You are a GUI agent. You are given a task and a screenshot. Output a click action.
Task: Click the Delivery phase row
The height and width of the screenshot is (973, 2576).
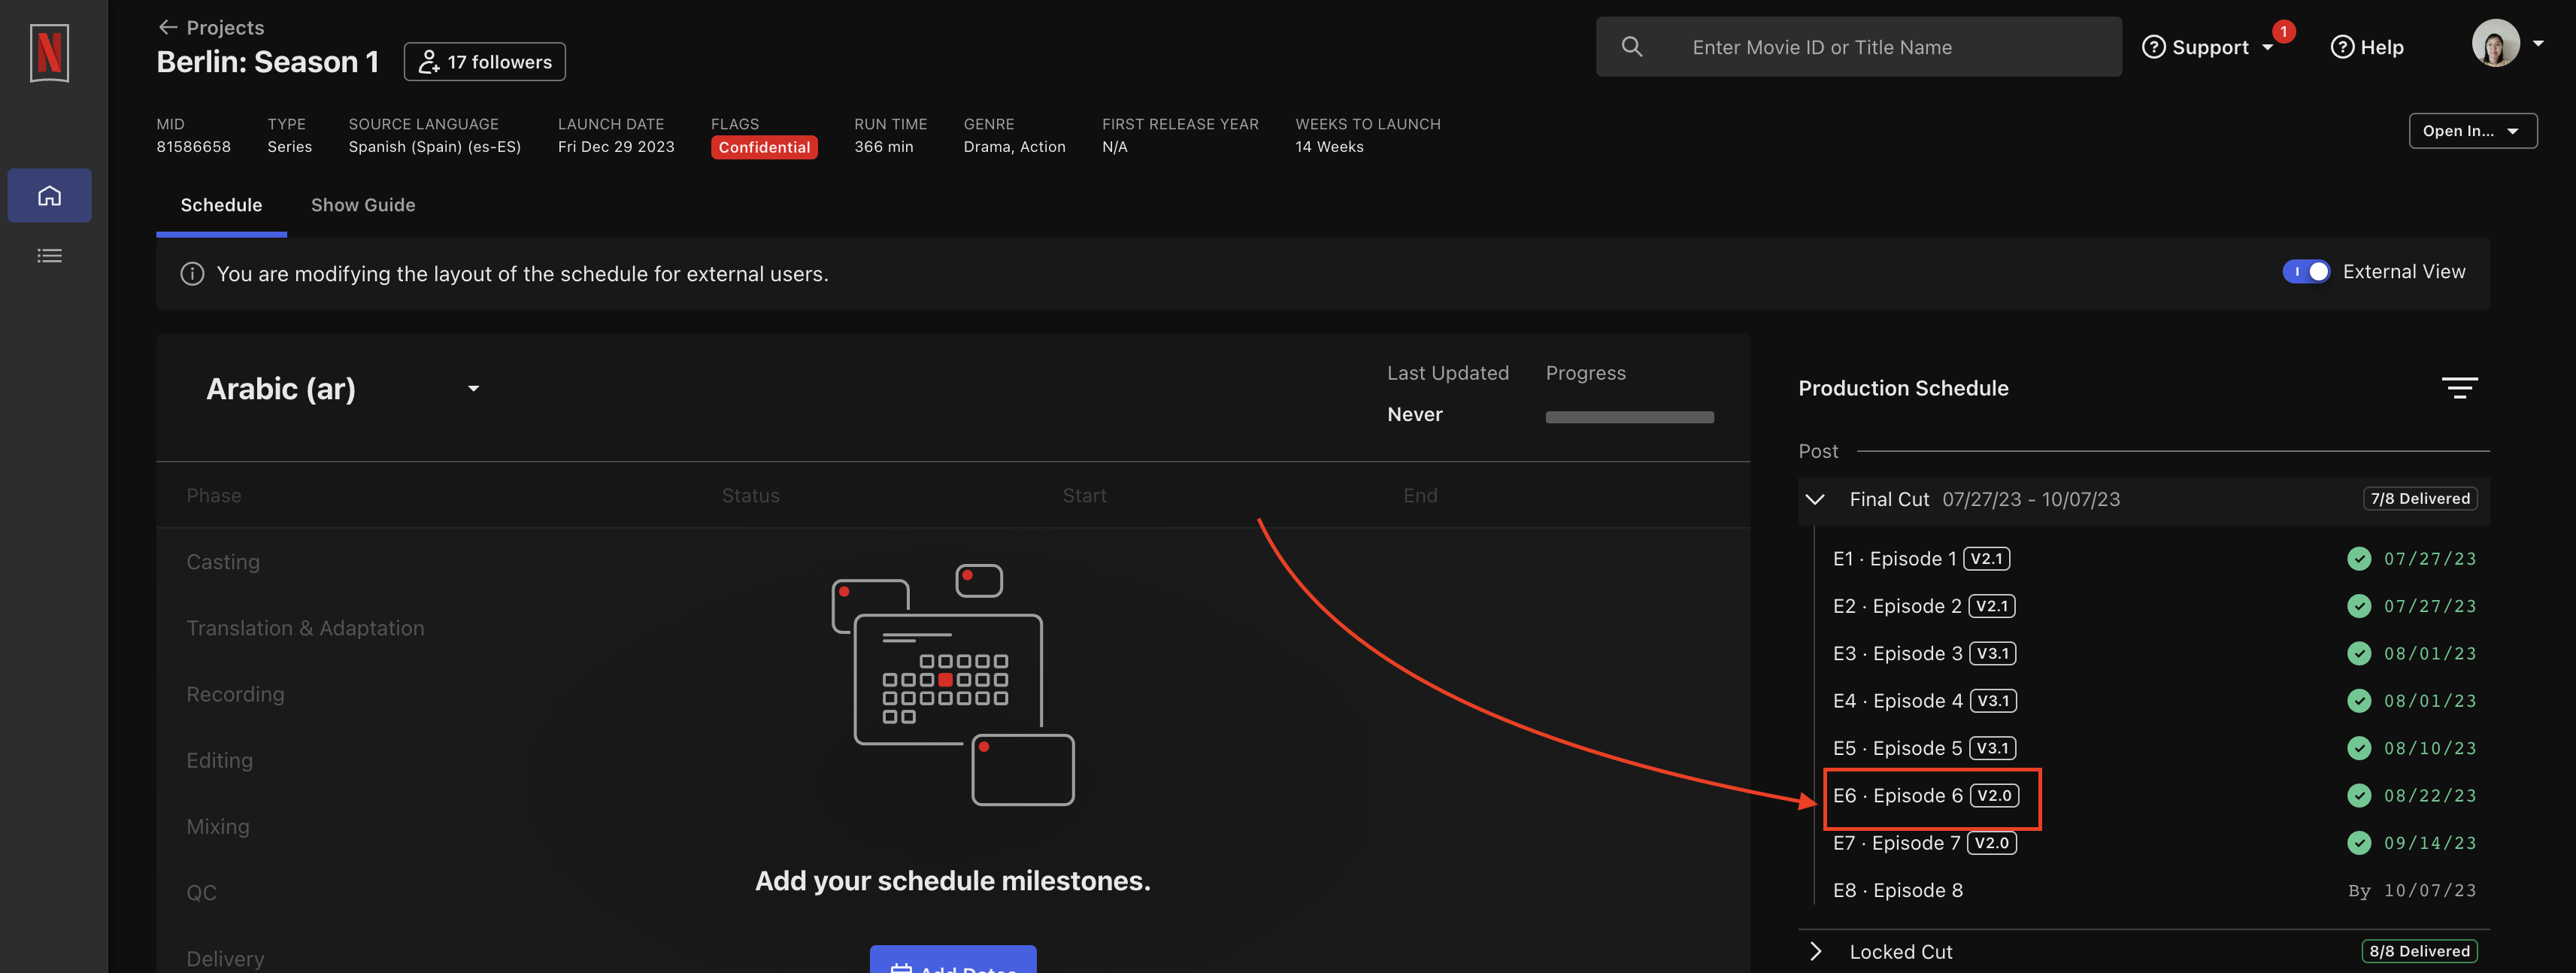(225, 958)
